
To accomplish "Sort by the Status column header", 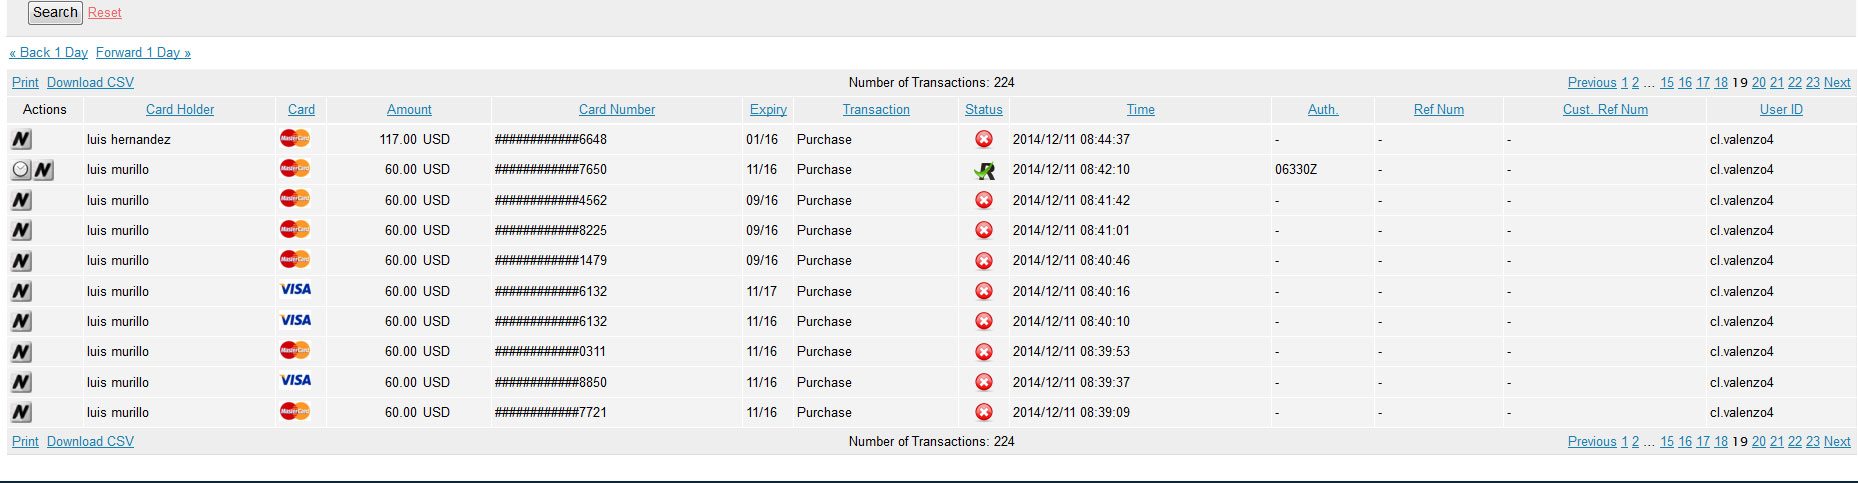I will click(x=983, y=109).
